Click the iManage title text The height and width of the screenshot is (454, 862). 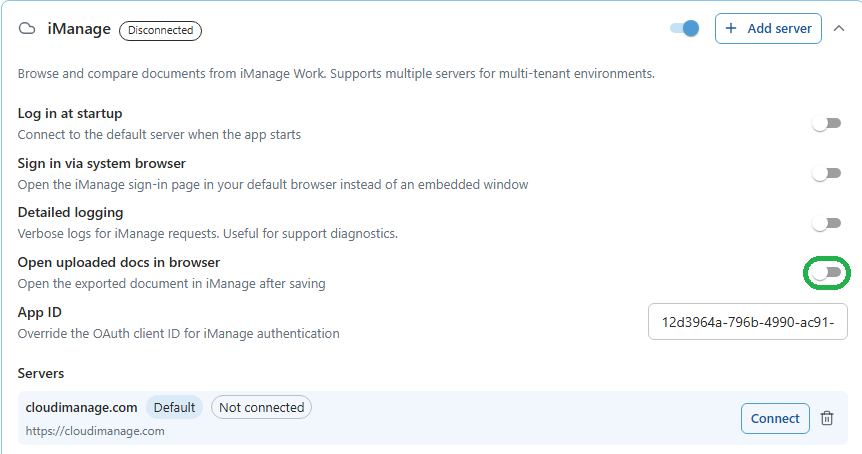coord(79,29)
